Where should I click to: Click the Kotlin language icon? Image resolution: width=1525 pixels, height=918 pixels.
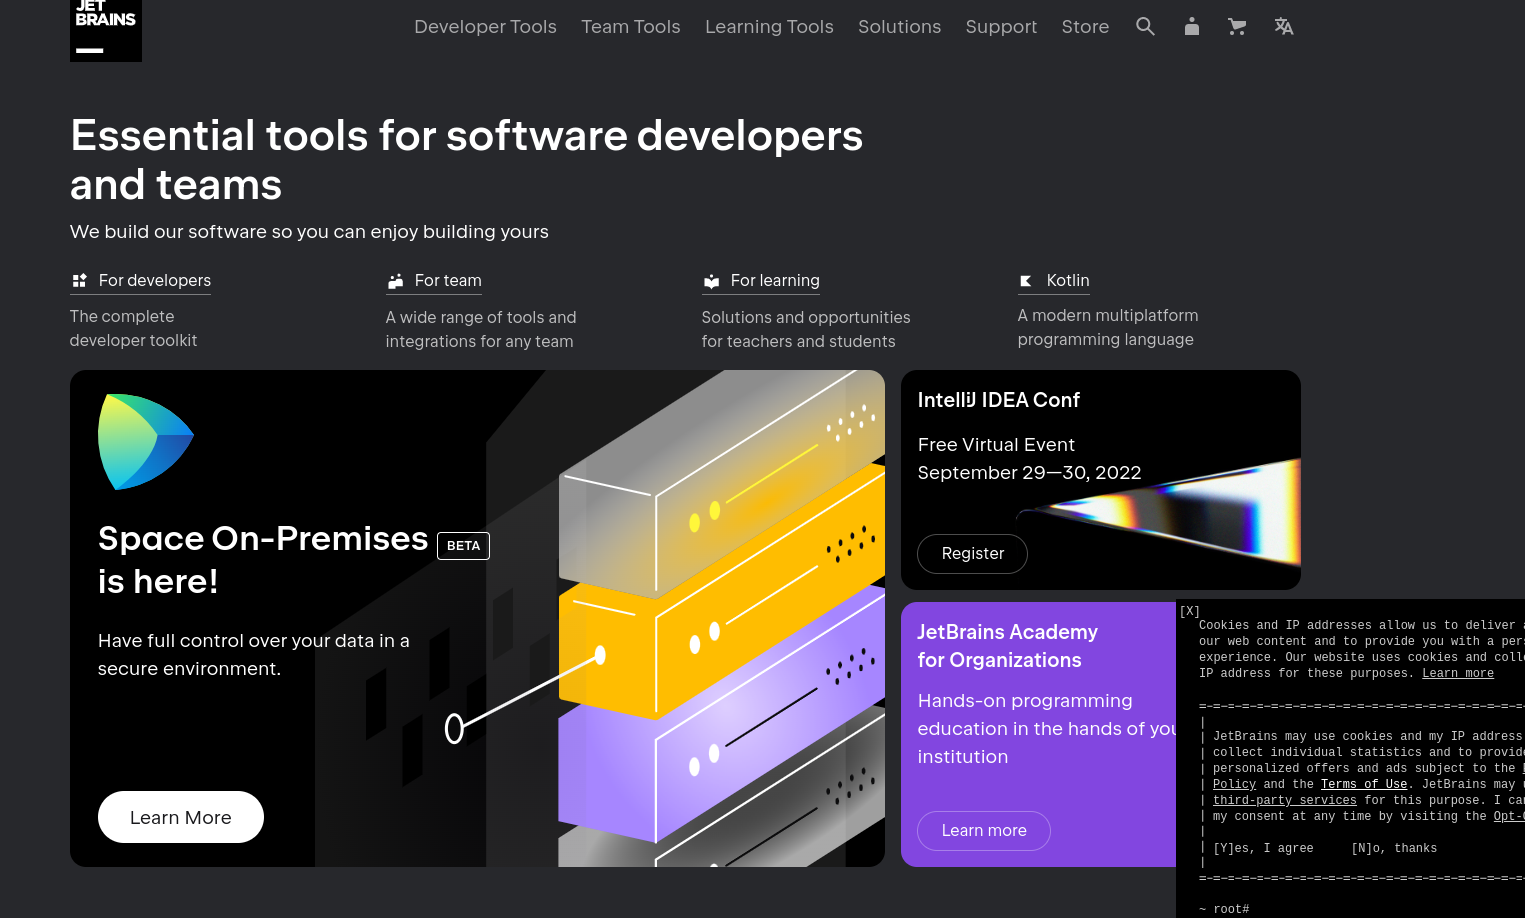[x=1025, y=280]
